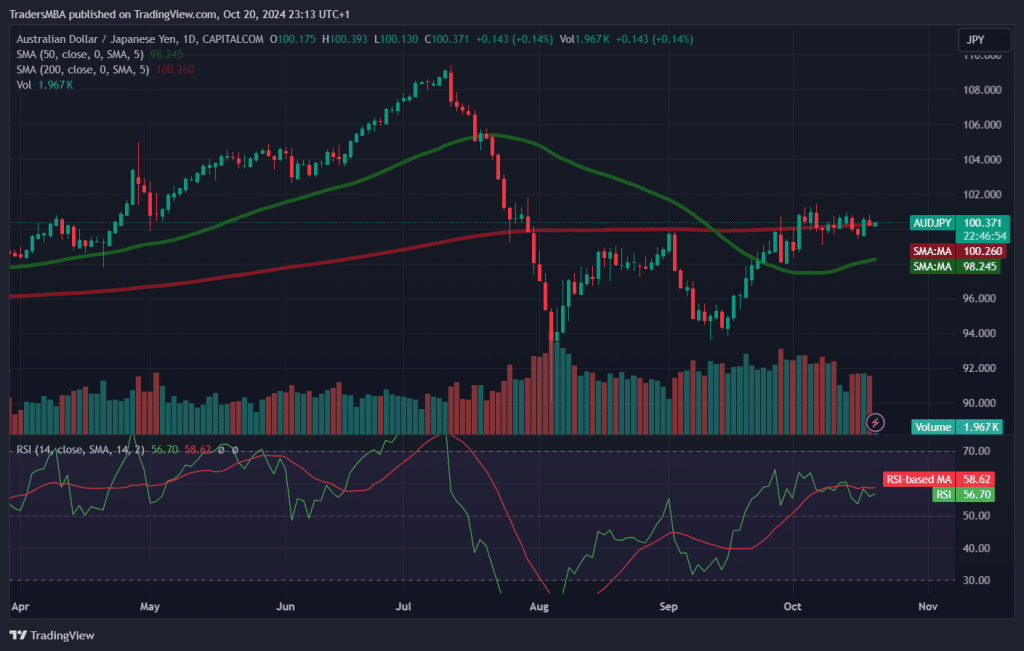Click the Oct marker on time axis

click(x=793, y=606)
